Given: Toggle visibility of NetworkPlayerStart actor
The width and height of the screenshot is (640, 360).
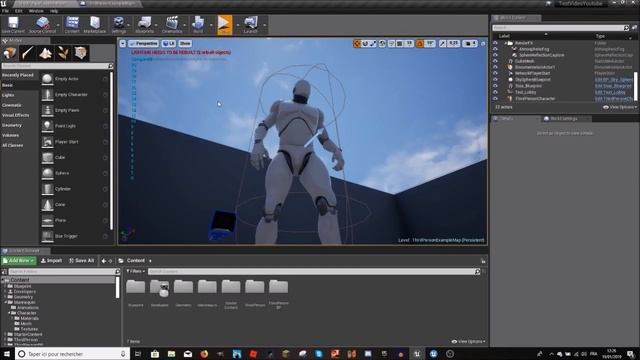Looking at the screenshot, I should (x=495, y=73).
